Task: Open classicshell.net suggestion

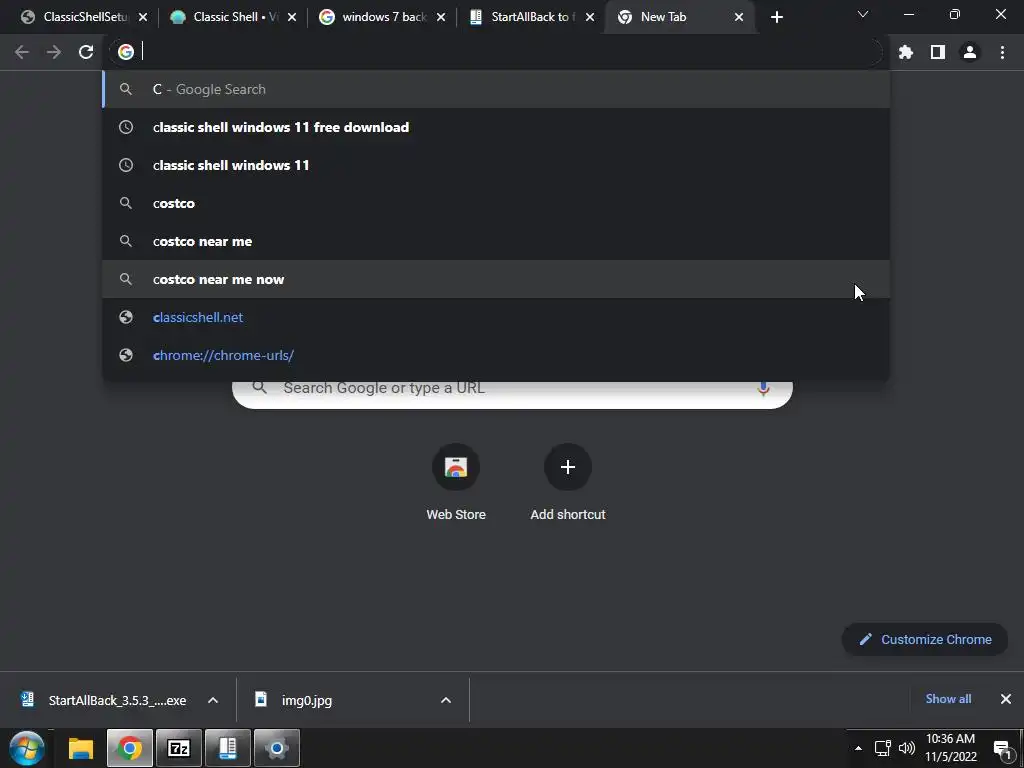Action: click(496, 317)
